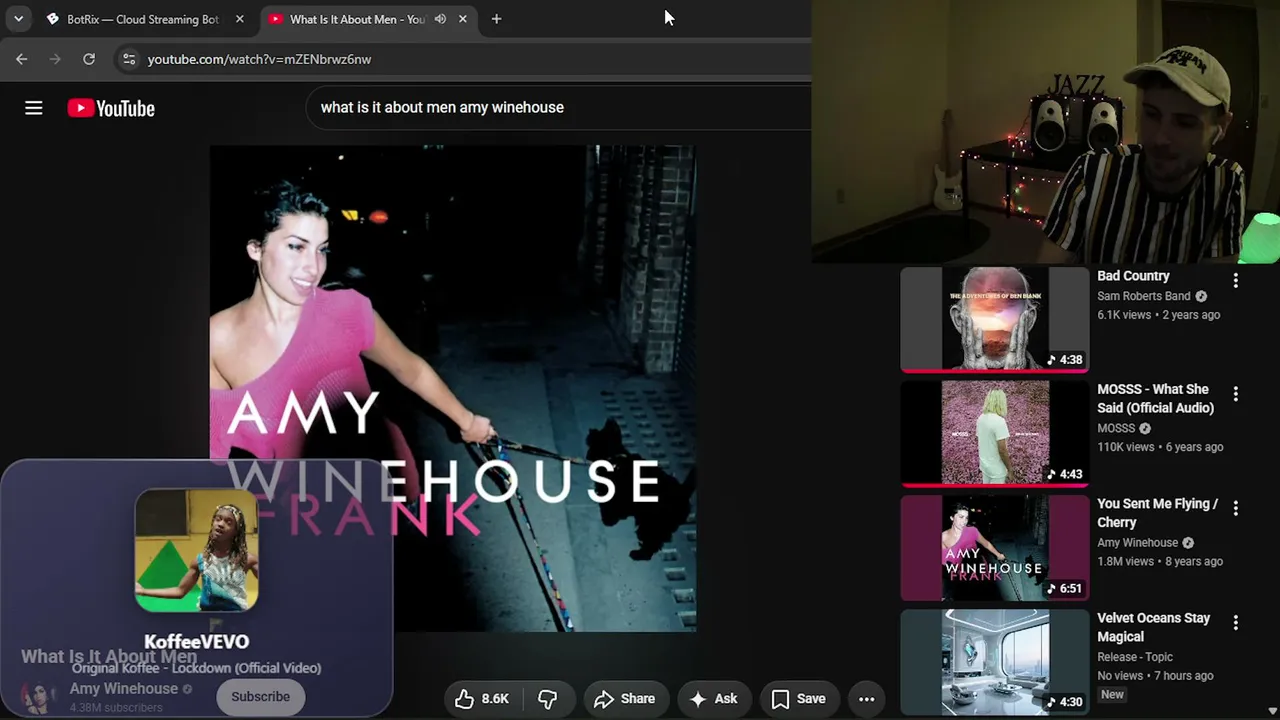Open the Amy Winehouse channel name link
The image size is (1280, 720).
pos(124,688)
